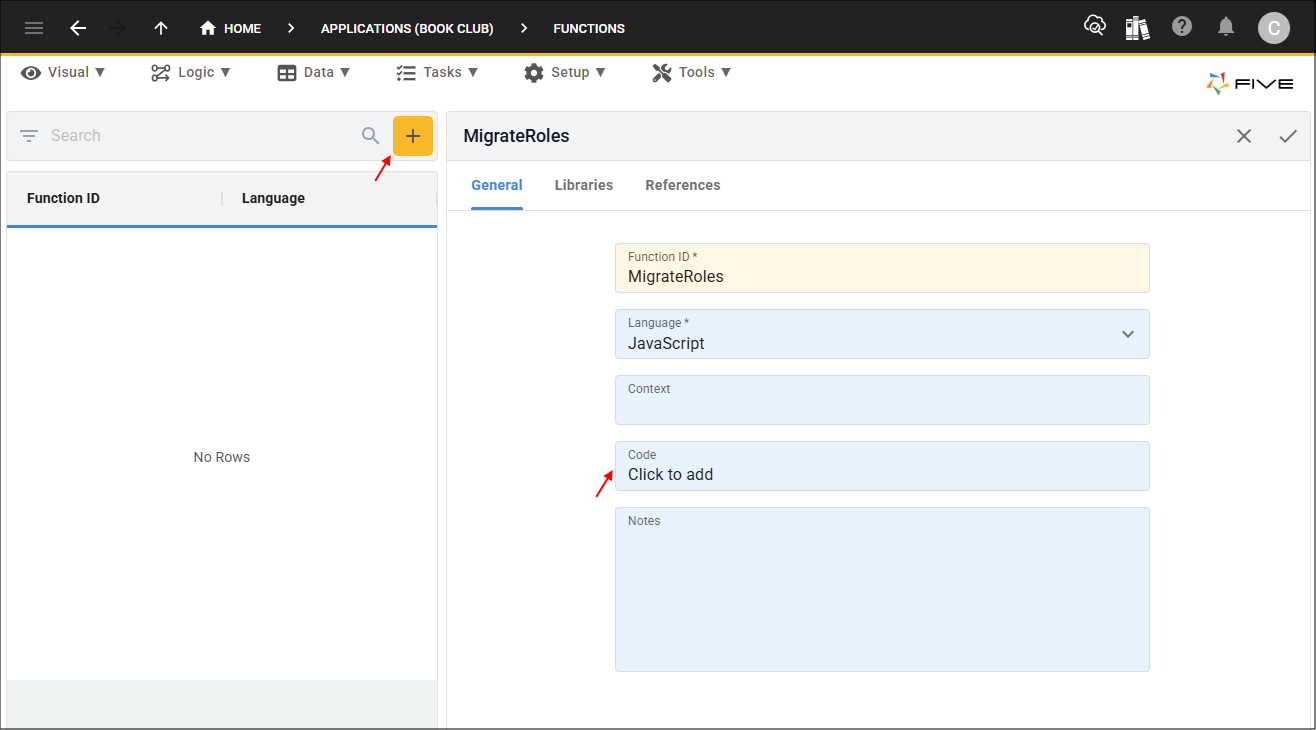1316x730 pixels.
Task: Click the filter icon in search bar
Action: point(29,136)
